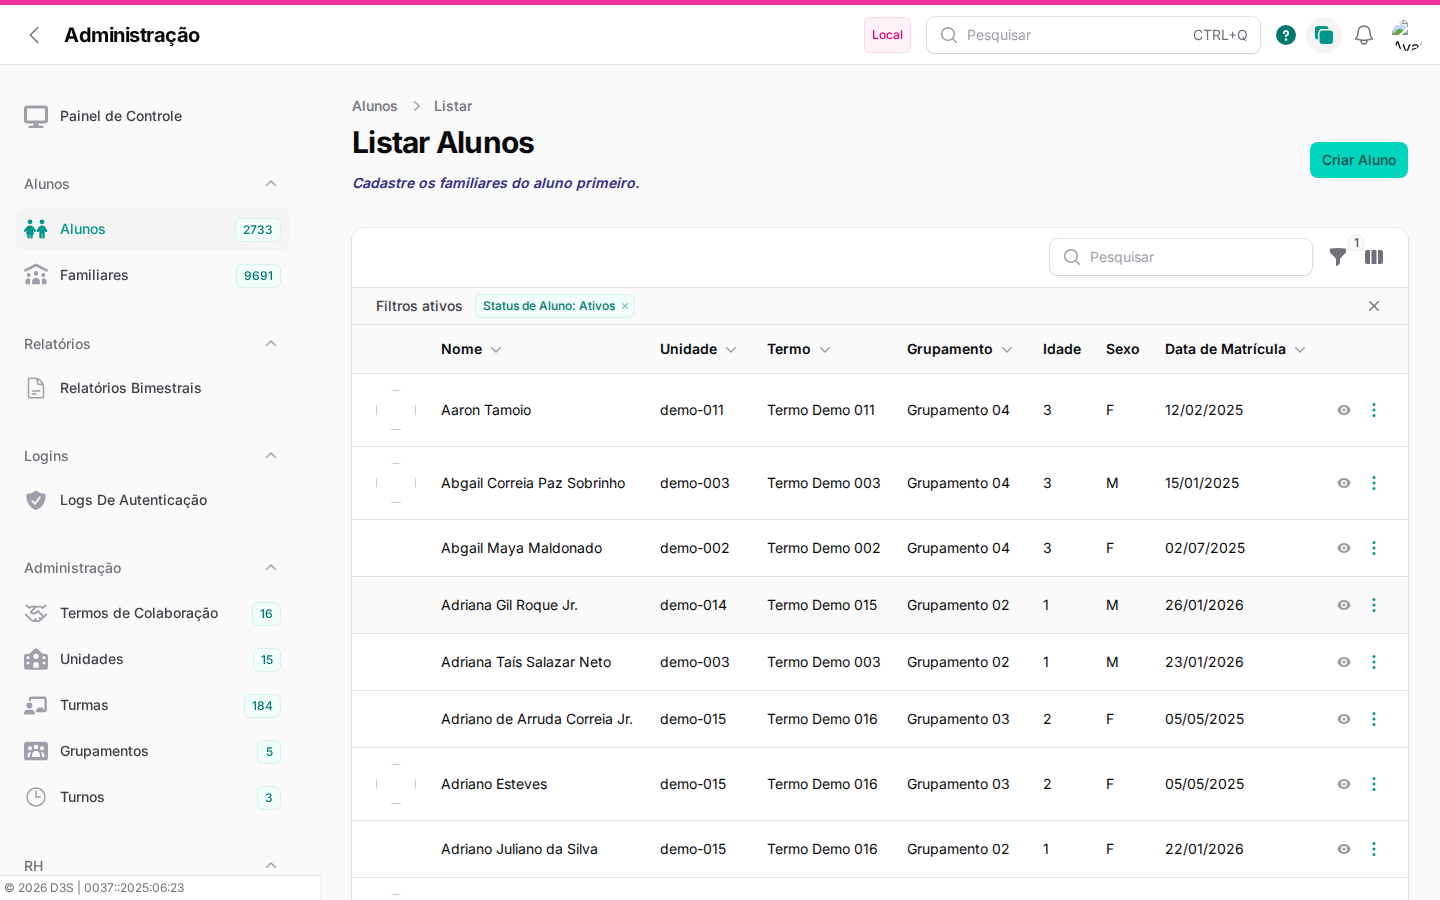Viewport: 1440px width, 900px height.
Task: Click the name Aaron Tamoio
Action: click(x=486, y=410)
